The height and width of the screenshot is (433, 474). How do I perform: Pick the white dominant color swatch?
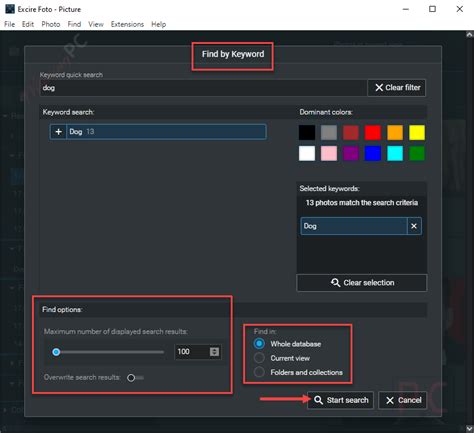(307, 153)
